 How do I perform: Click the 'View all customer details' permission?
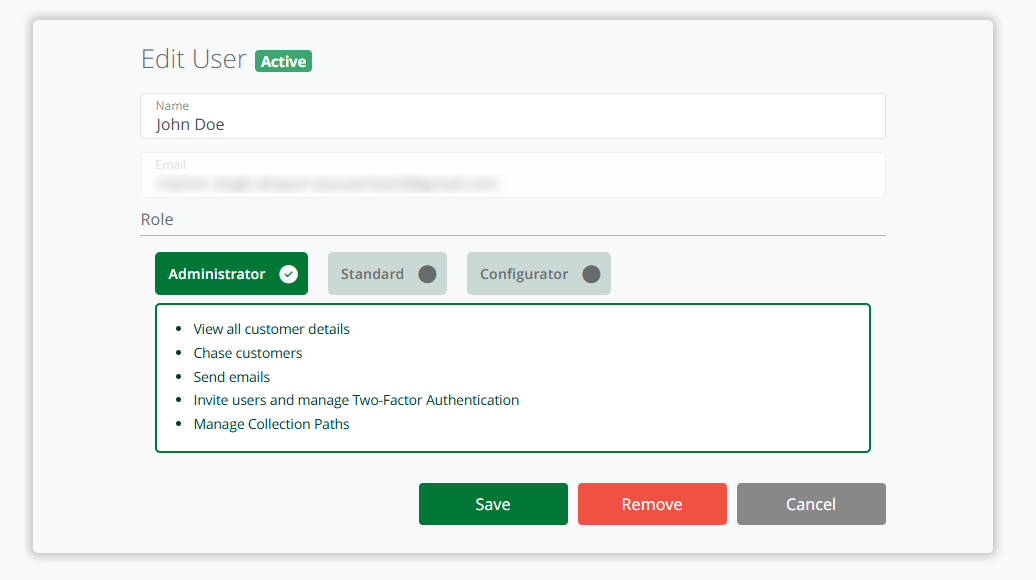[x=271, y=329]
